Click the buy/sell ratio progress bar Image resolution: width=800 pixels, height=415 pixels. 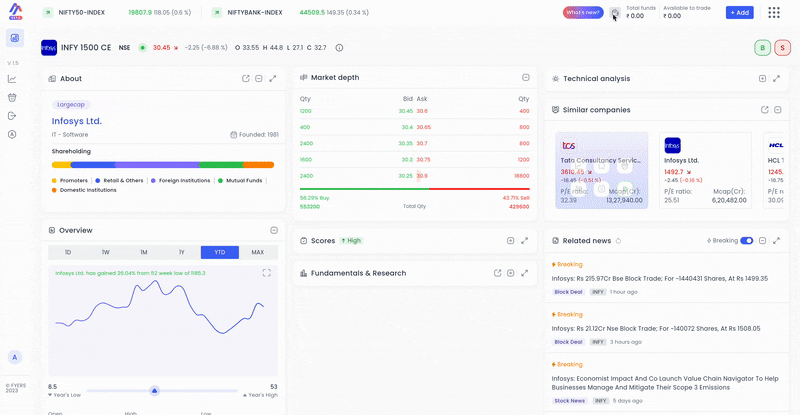[415, 189]
